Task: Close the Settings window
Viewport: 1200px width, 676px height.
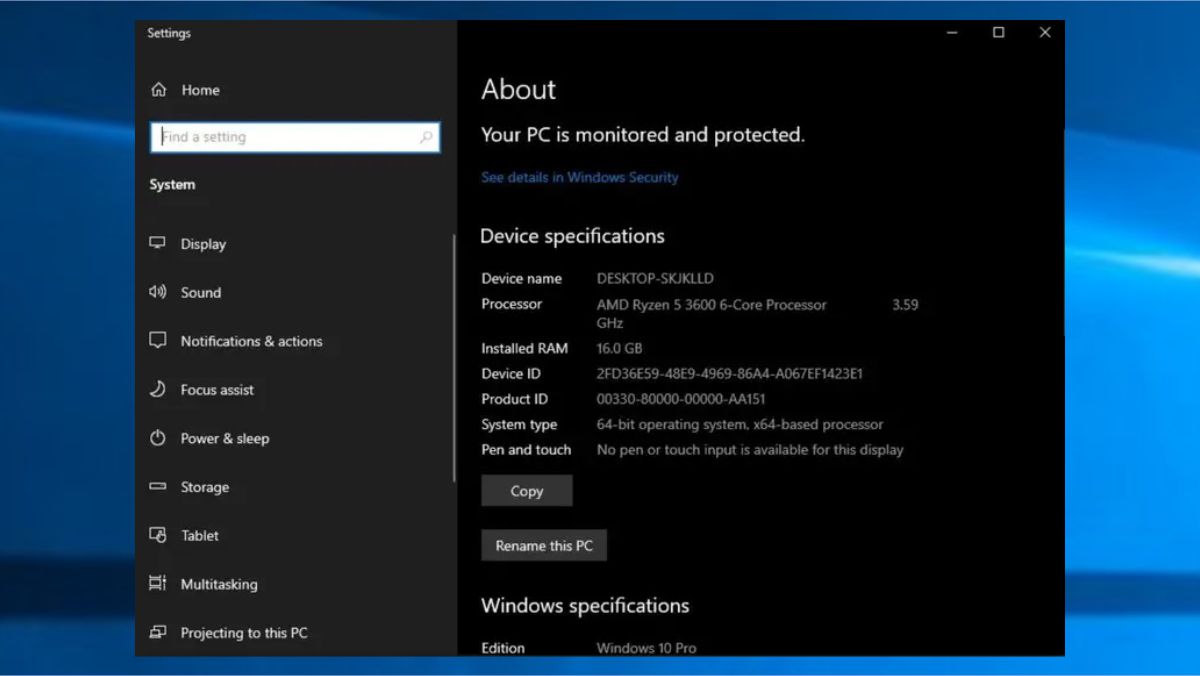Action: [x=1045, y=32]
